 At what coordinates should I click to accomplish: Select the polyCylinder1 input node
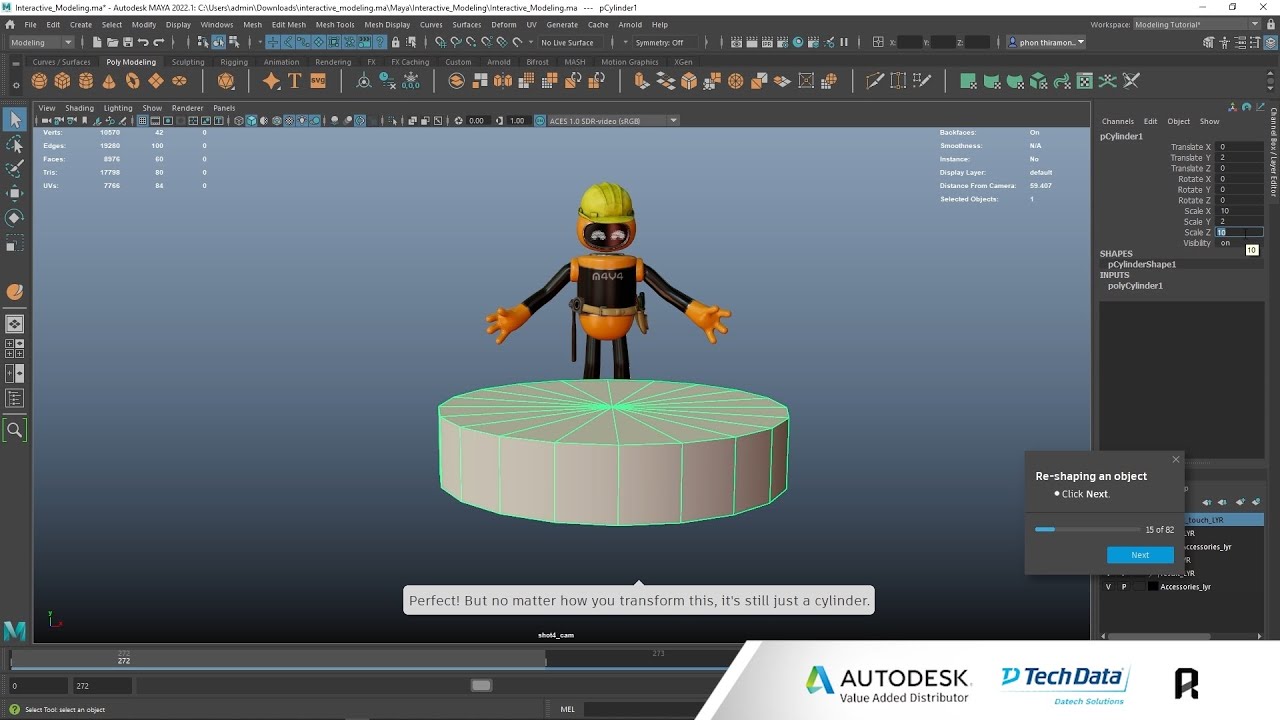pyautogui.click(x=1135, y=286)
